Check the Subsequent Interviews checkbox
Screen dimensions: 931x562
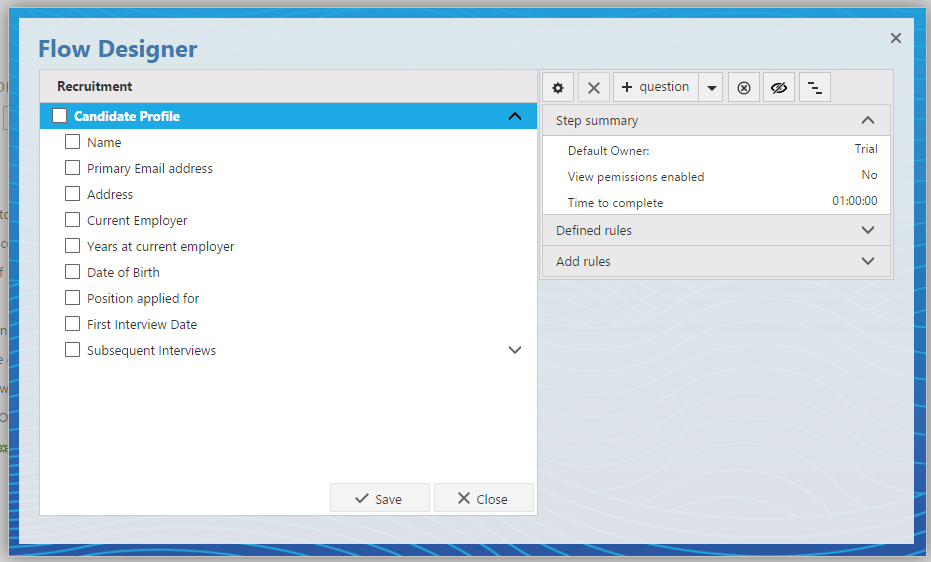point(72,350)
